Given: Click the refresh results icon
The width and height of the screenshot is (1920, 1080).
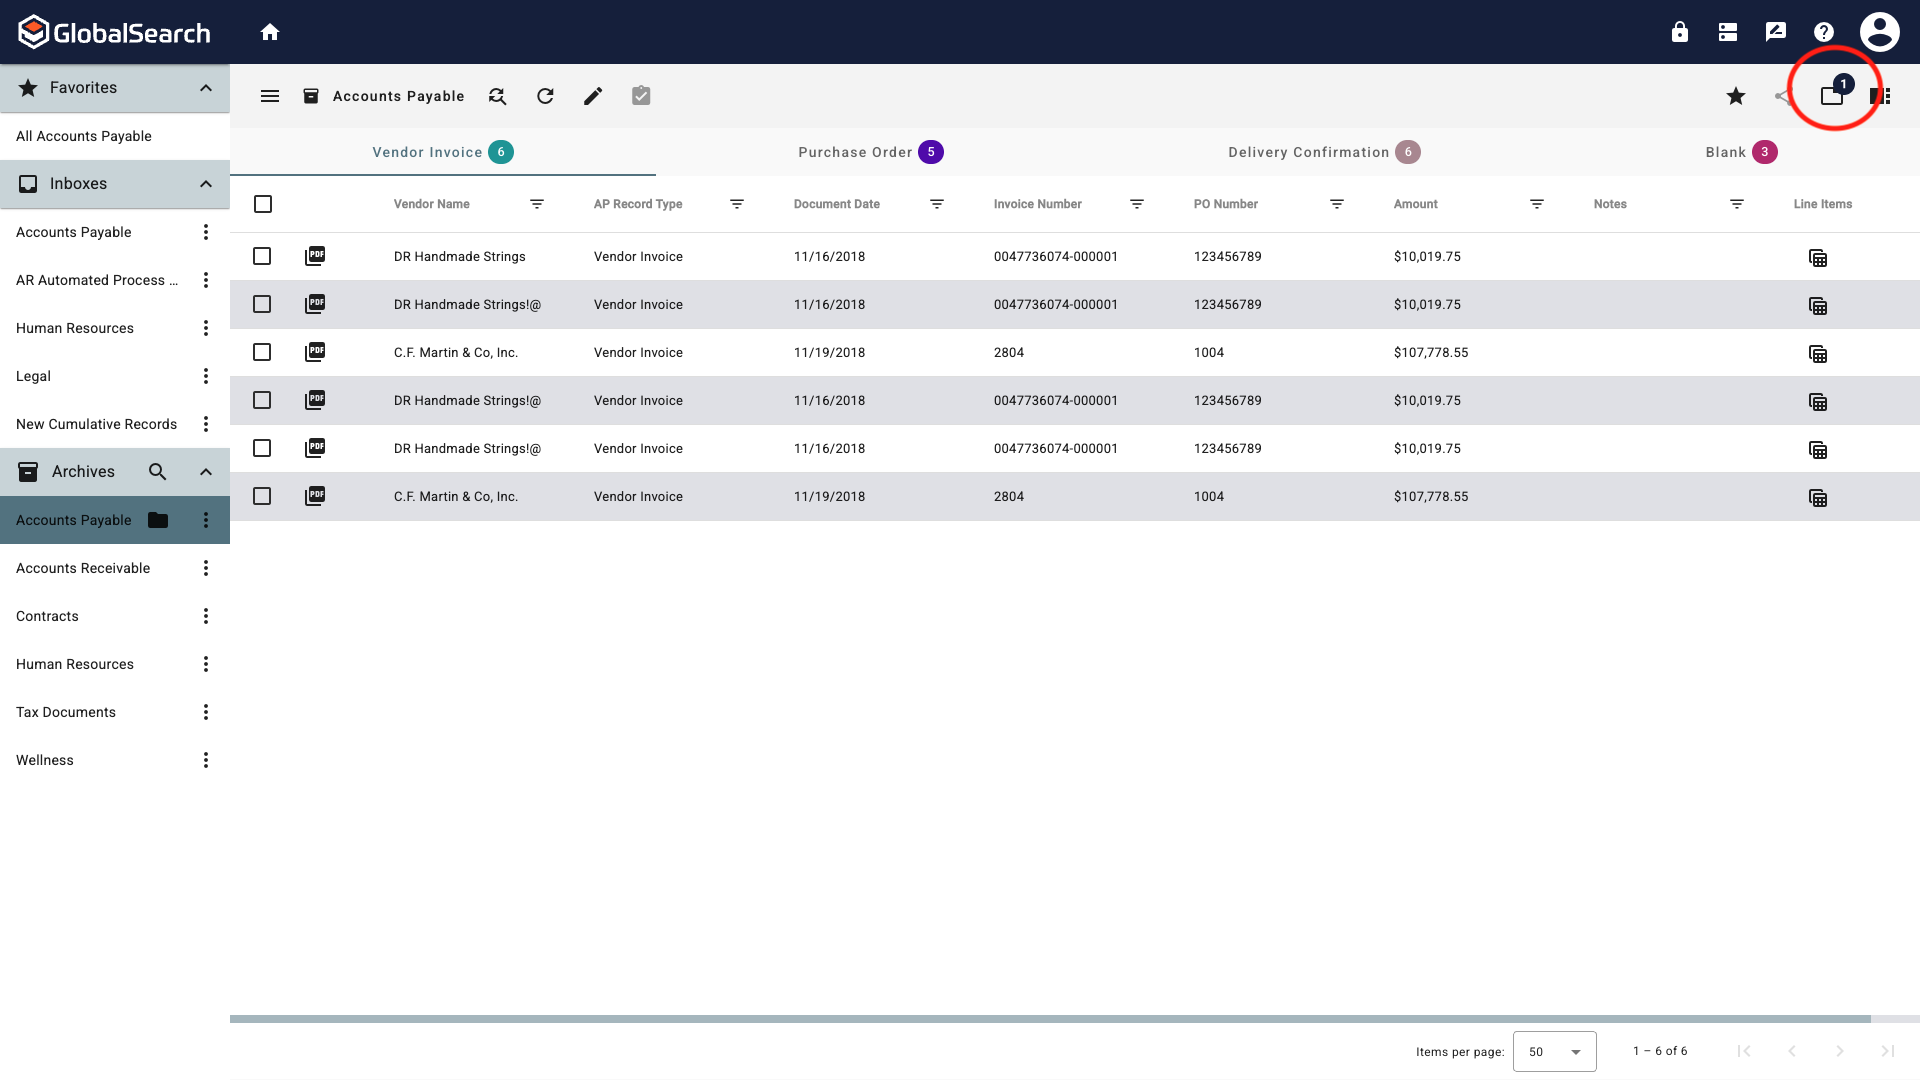Looking at the screenshot, I should [545, 96].
